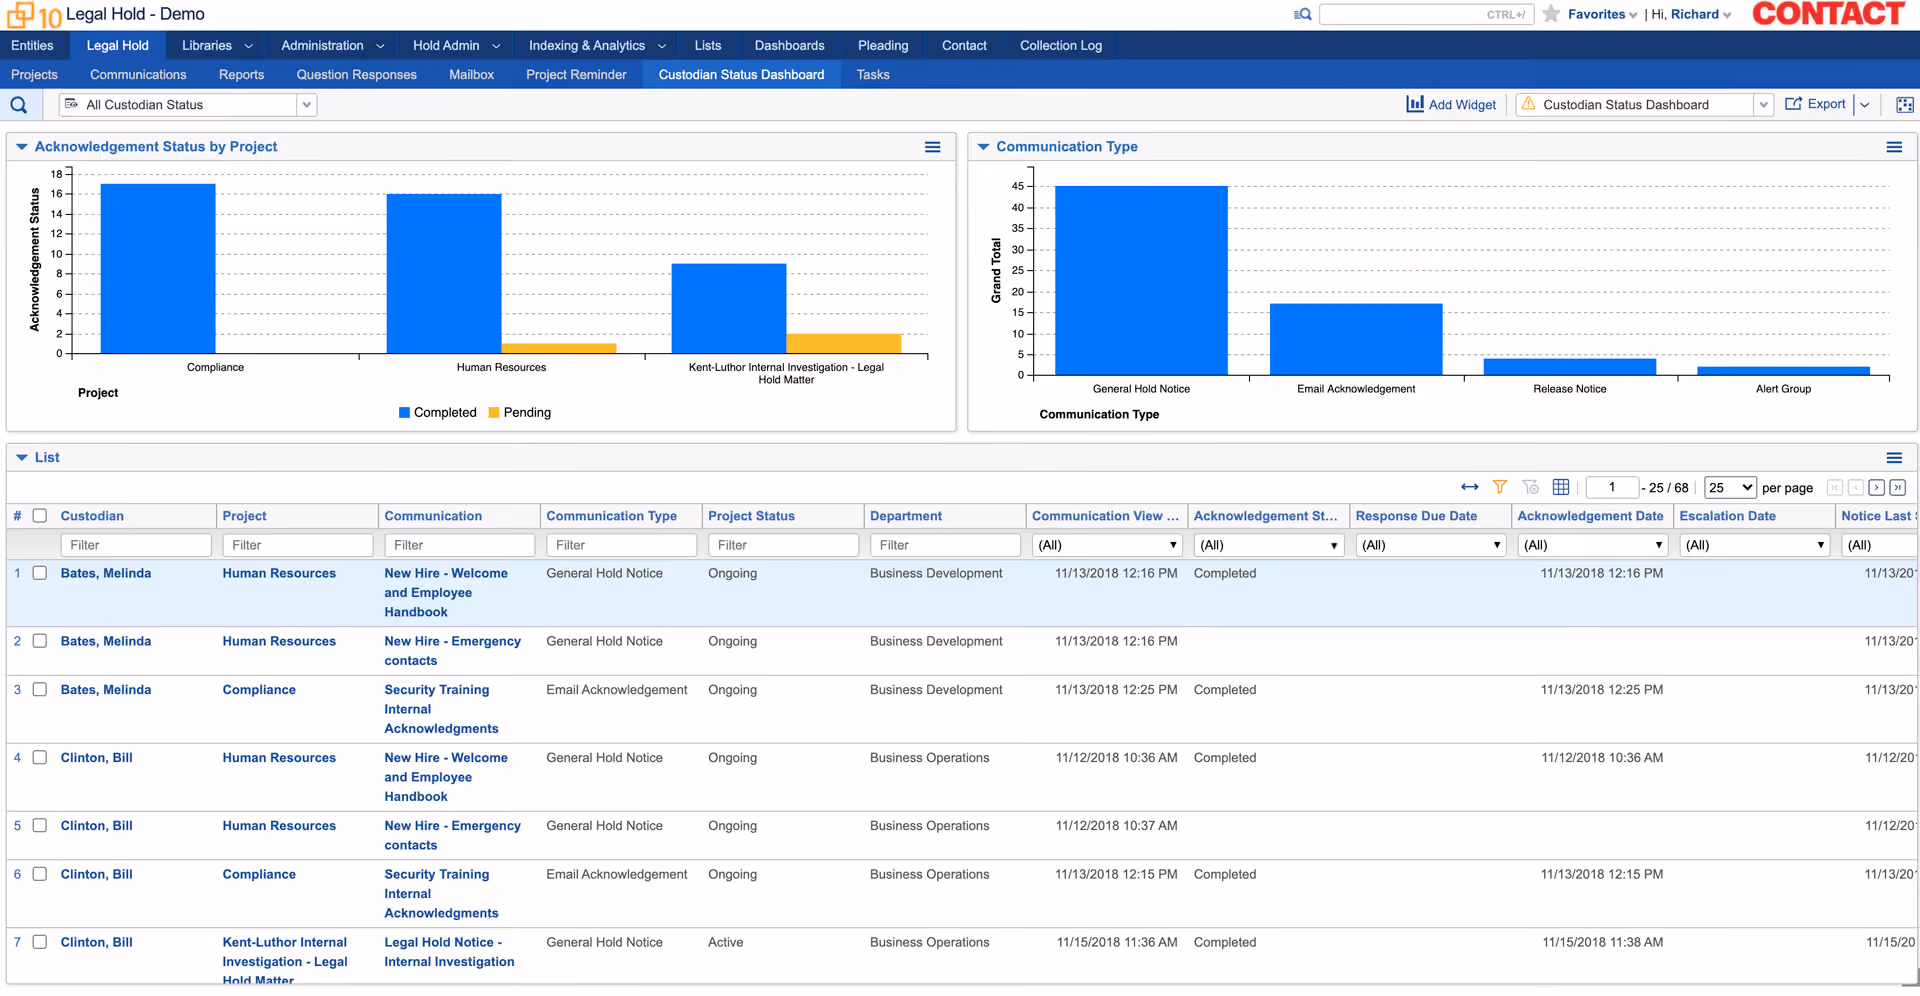Screen dimensions: 1920x996
Task: Click the top search input box
Action: click(1426, 14)
